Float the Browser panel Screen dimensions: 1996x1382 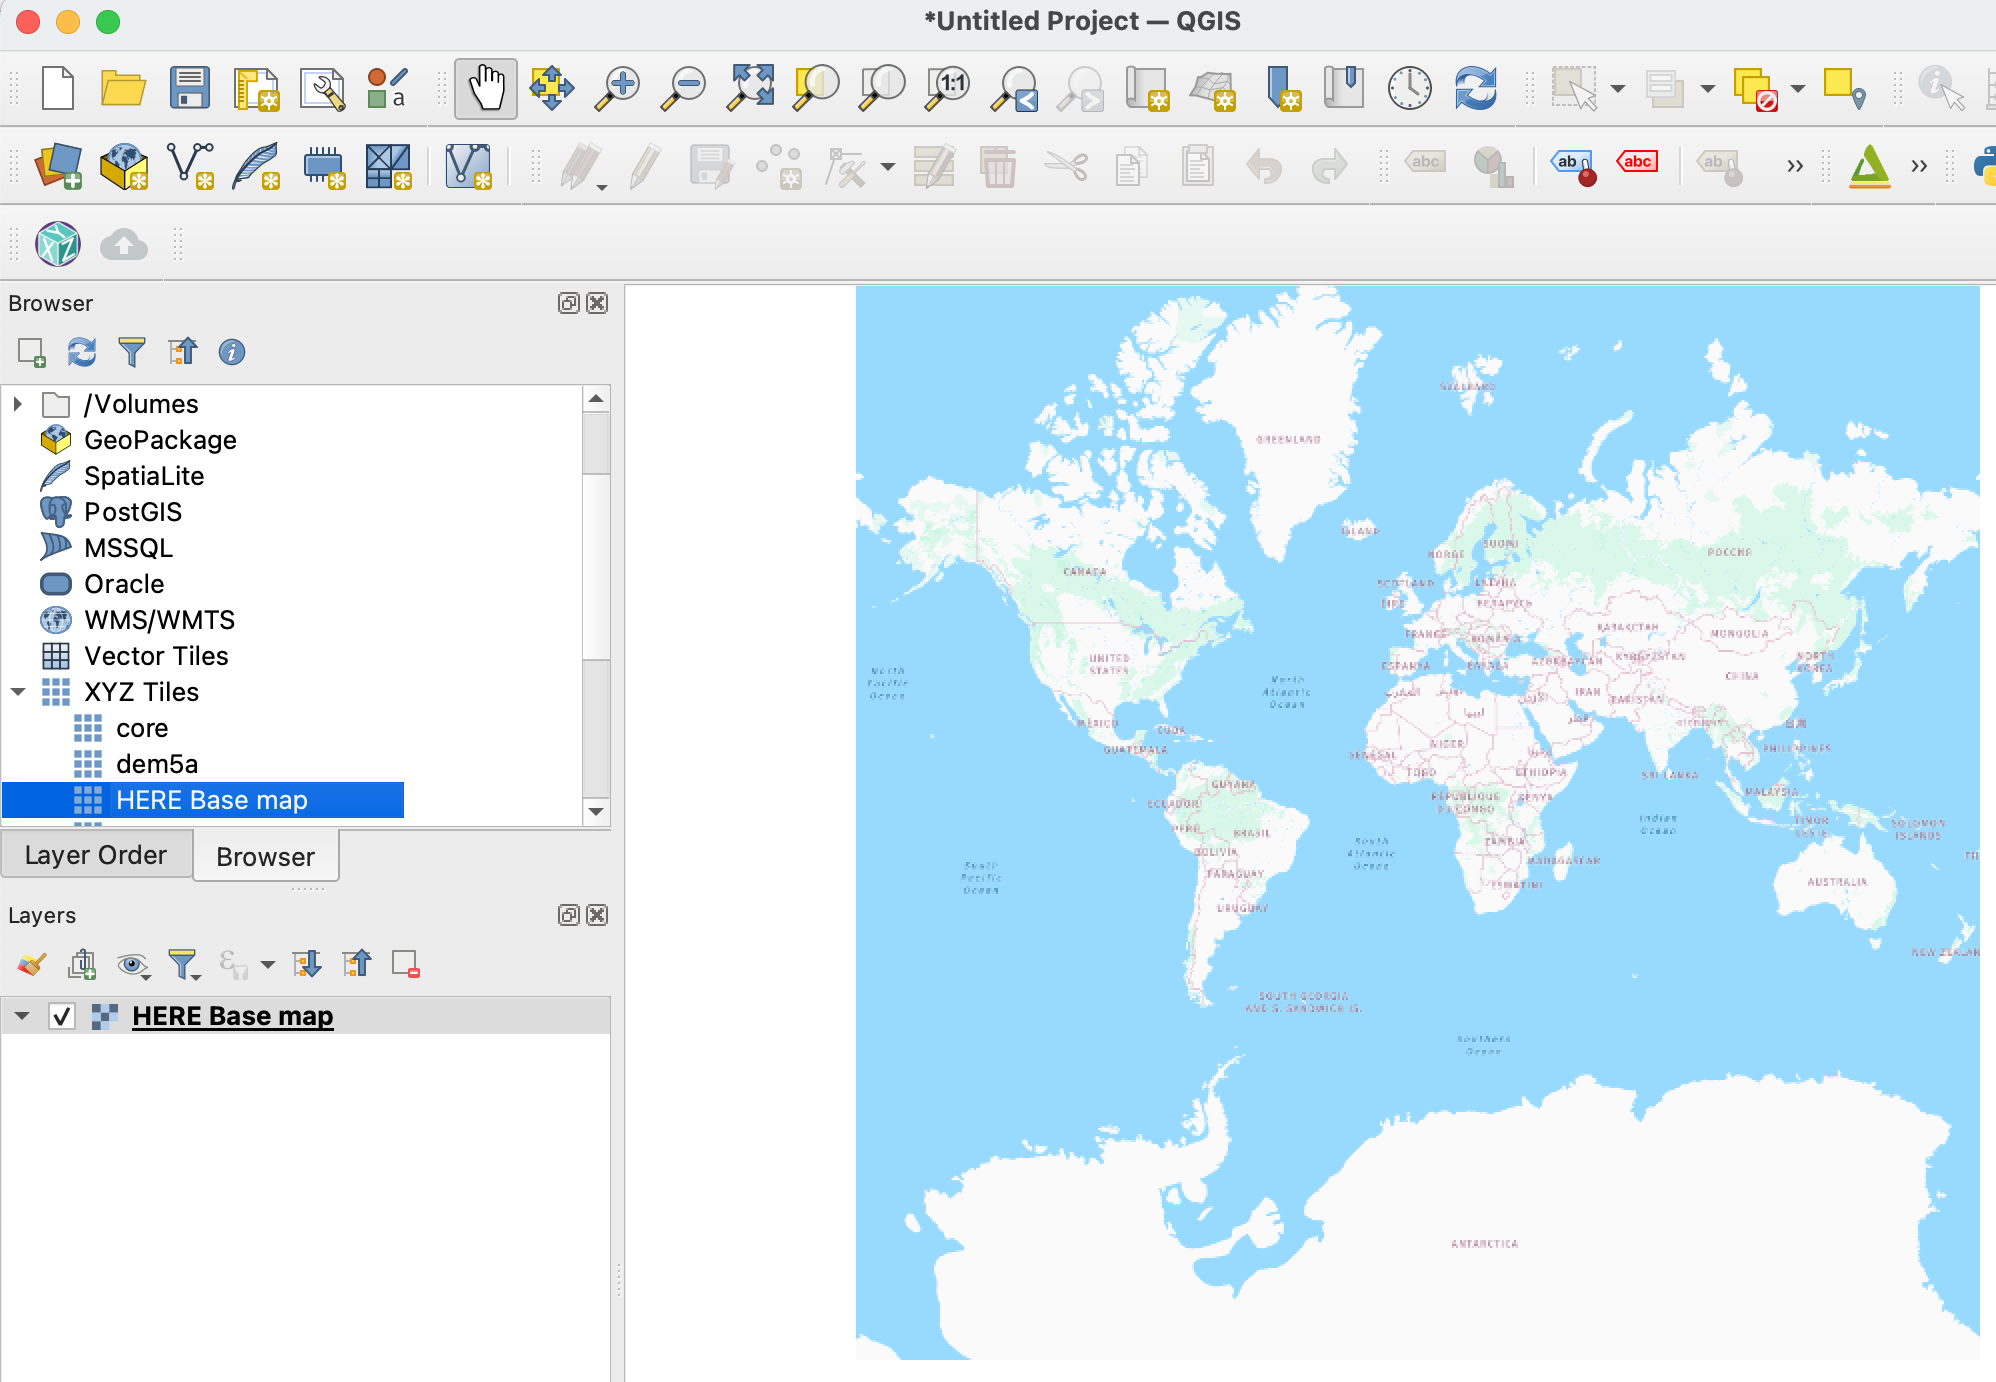[569, 303]
